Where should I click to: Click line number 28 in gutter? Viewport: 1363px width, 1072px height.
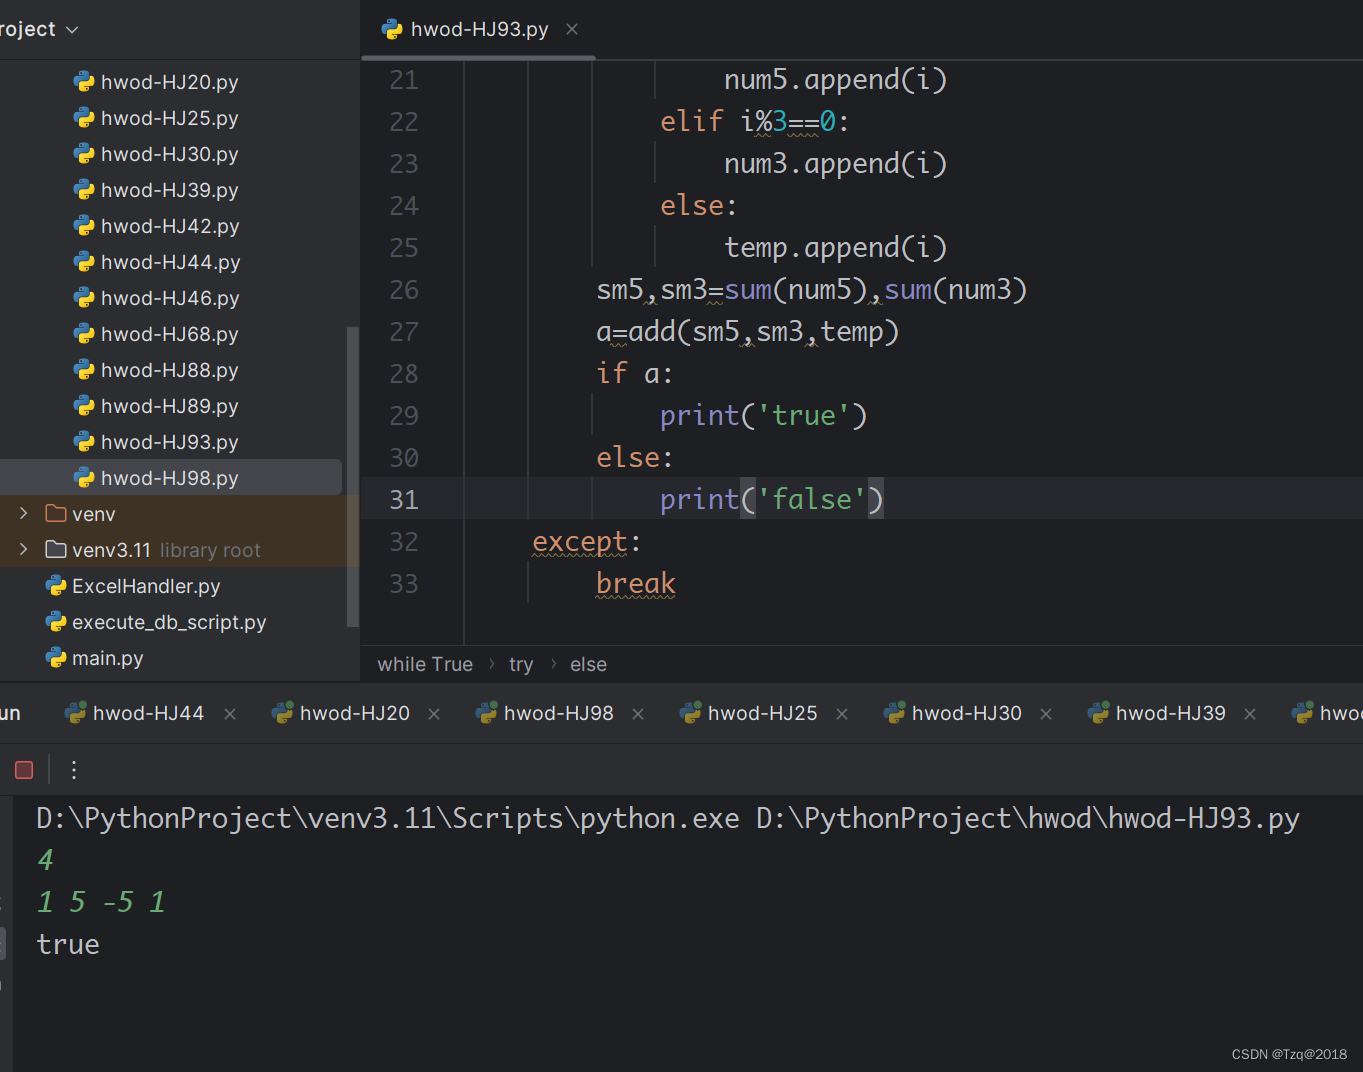click(x=404, y=374)
